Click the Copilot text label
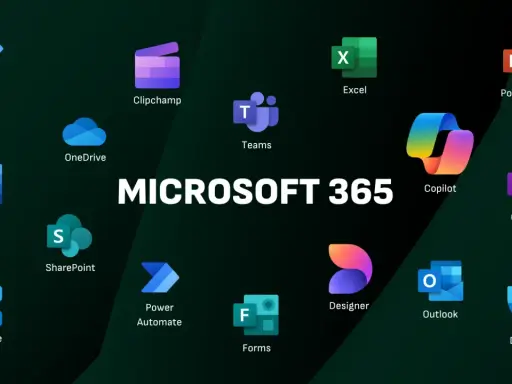Screen dimensions: 512x384 440,188
